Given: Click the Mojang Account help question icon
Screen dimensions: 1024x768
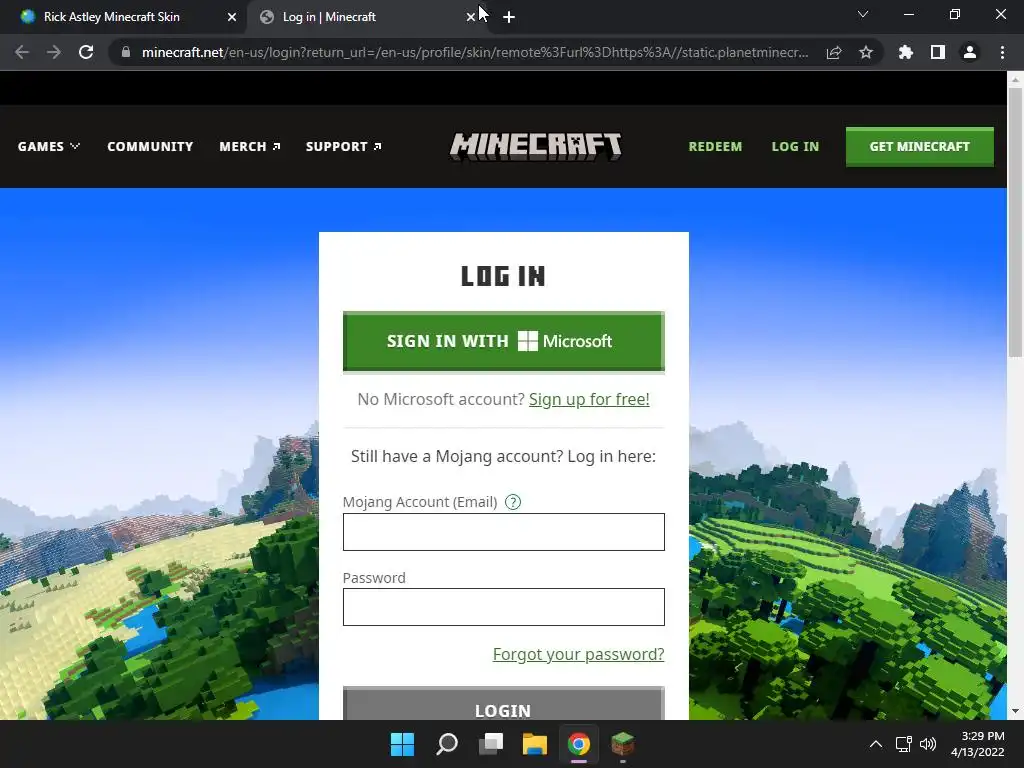Looking at the screenshot, I should point(513,502).
